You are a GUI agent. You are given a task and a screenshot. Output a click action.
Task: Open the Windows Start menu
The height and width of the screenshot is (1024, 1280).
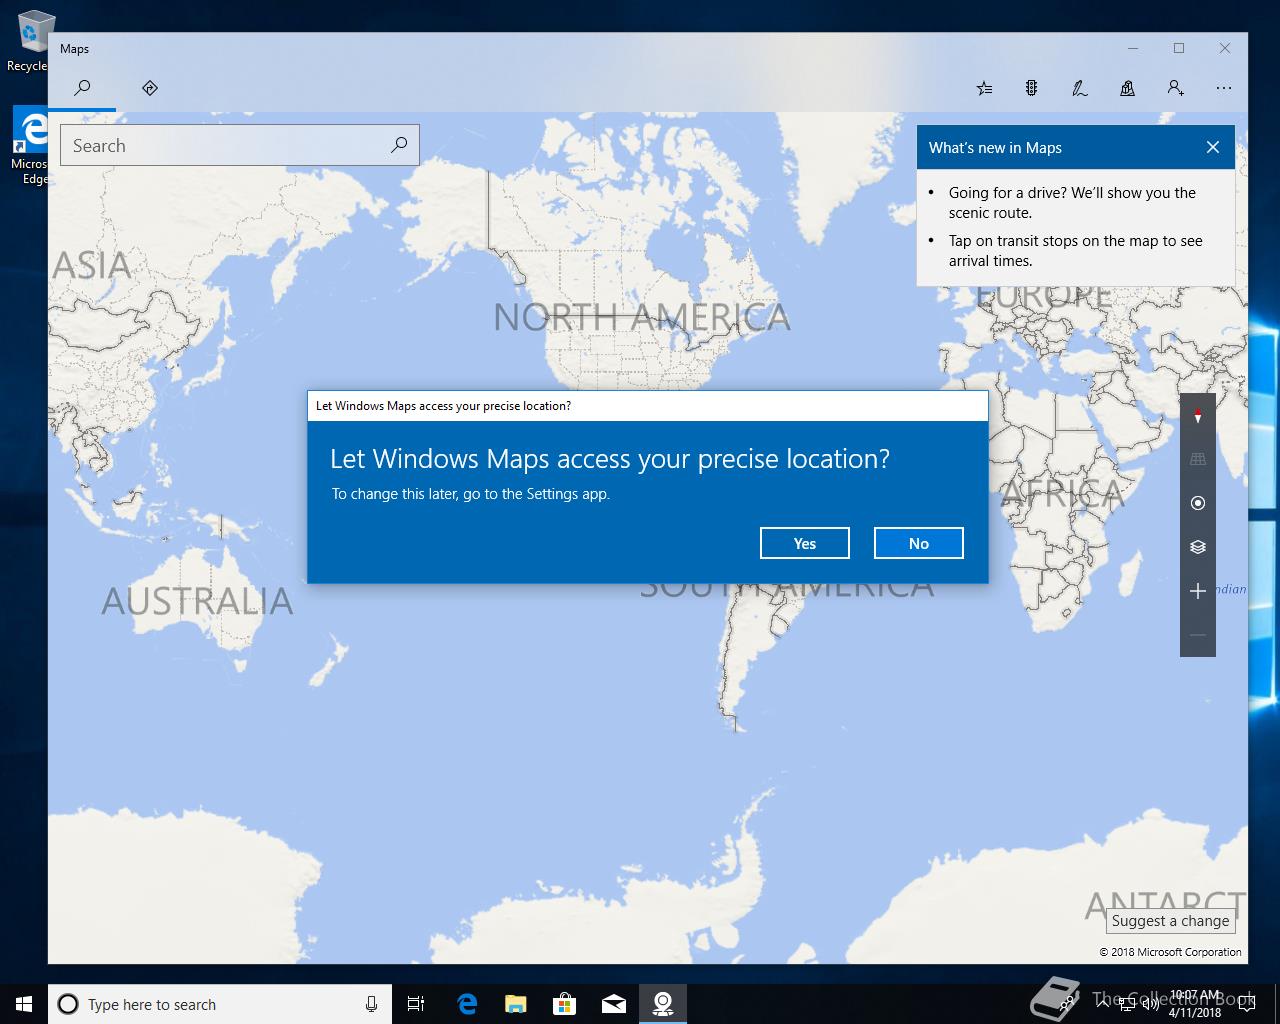[x=24, y=1004]
